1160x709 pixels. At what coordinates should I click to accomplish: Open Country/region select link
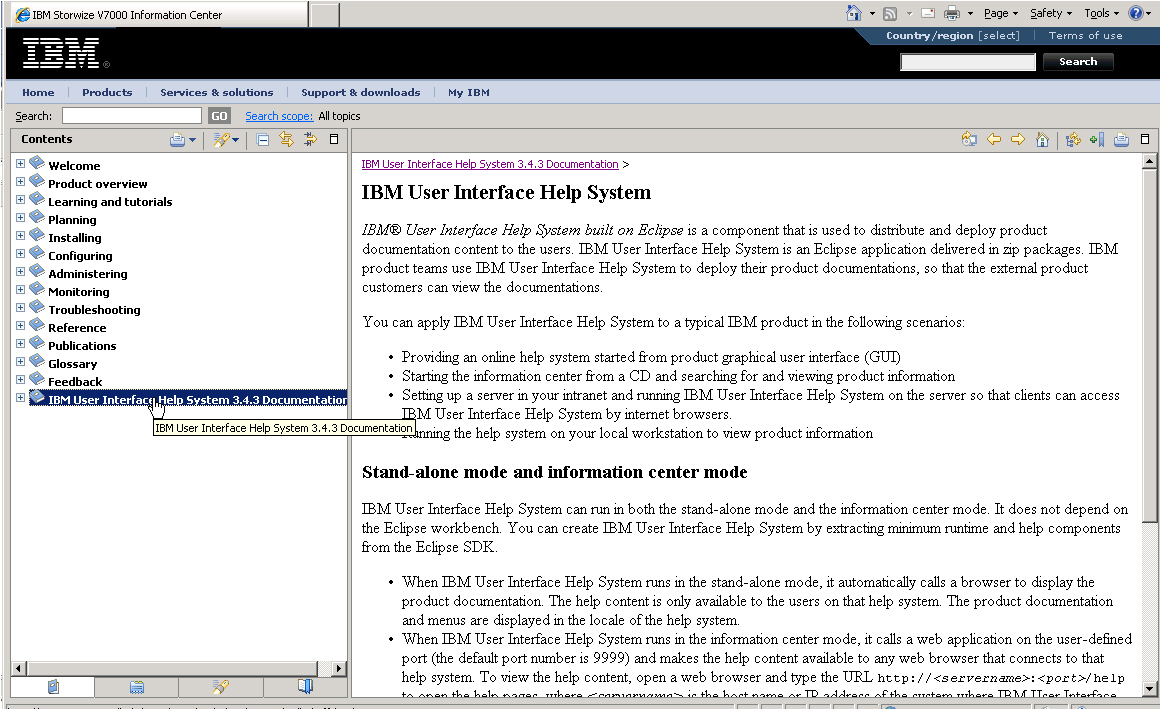(953, 36)
